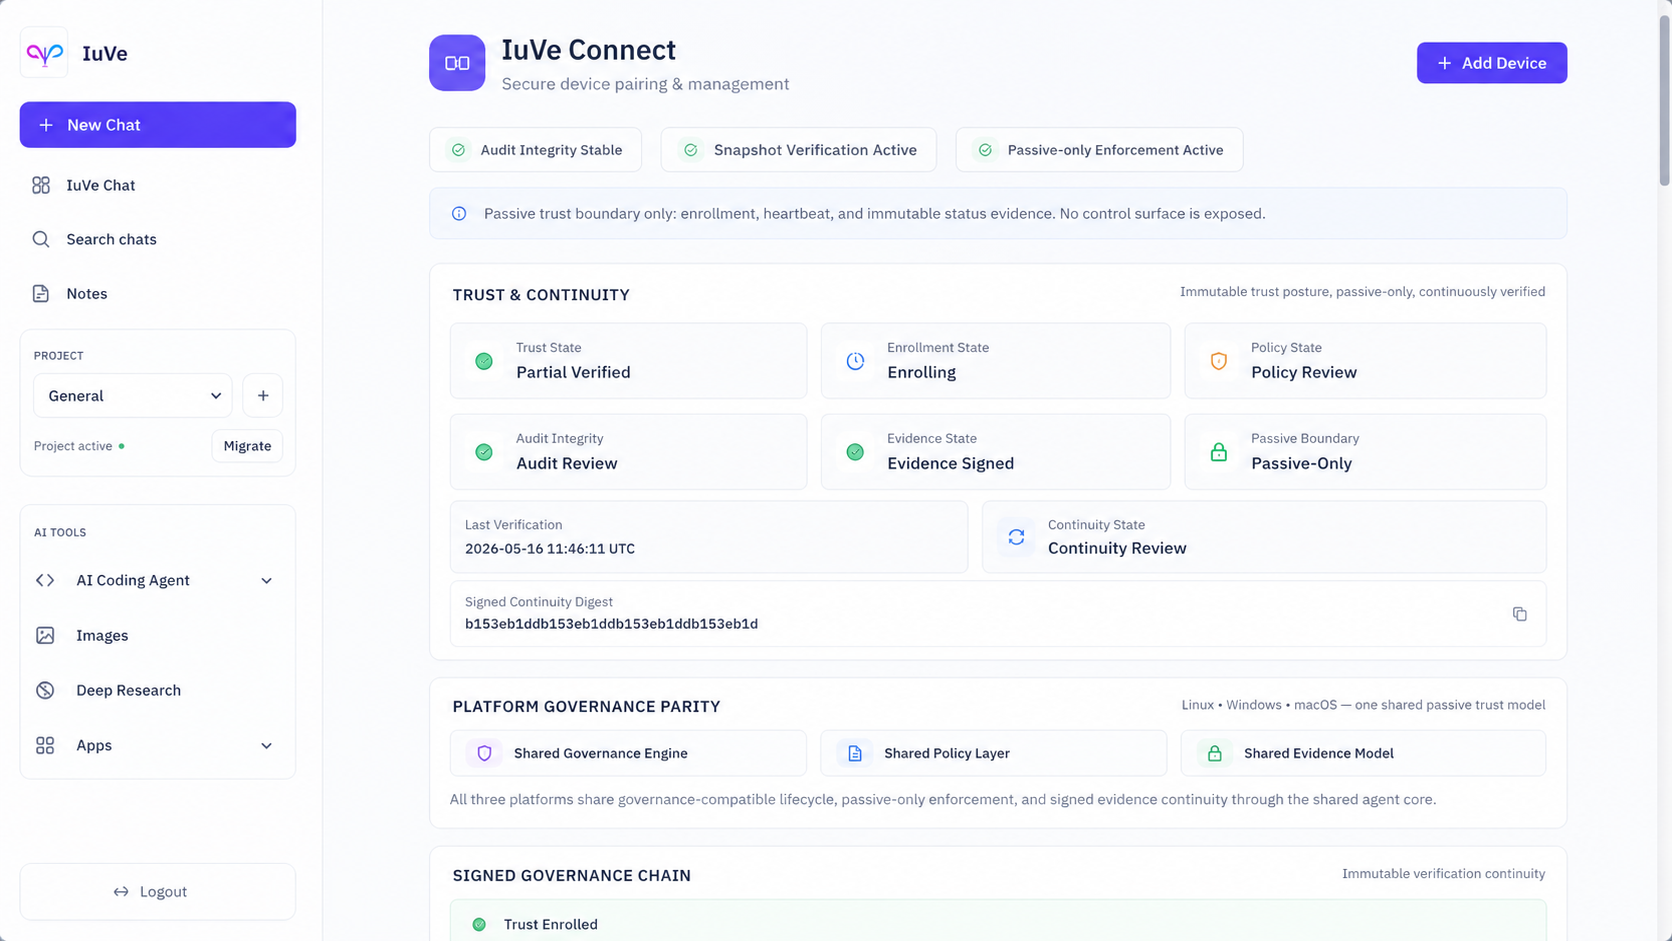The image size is (1672, 941).
Task: Open the Notes section
Action: coord(158,293)
